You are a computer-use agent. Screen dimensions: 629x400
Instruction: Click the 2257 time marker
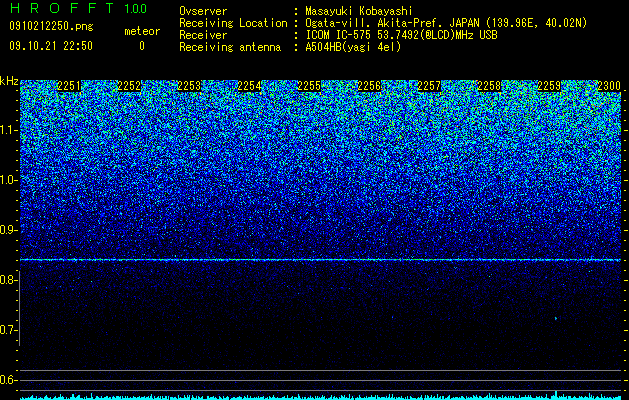point(429,86)
